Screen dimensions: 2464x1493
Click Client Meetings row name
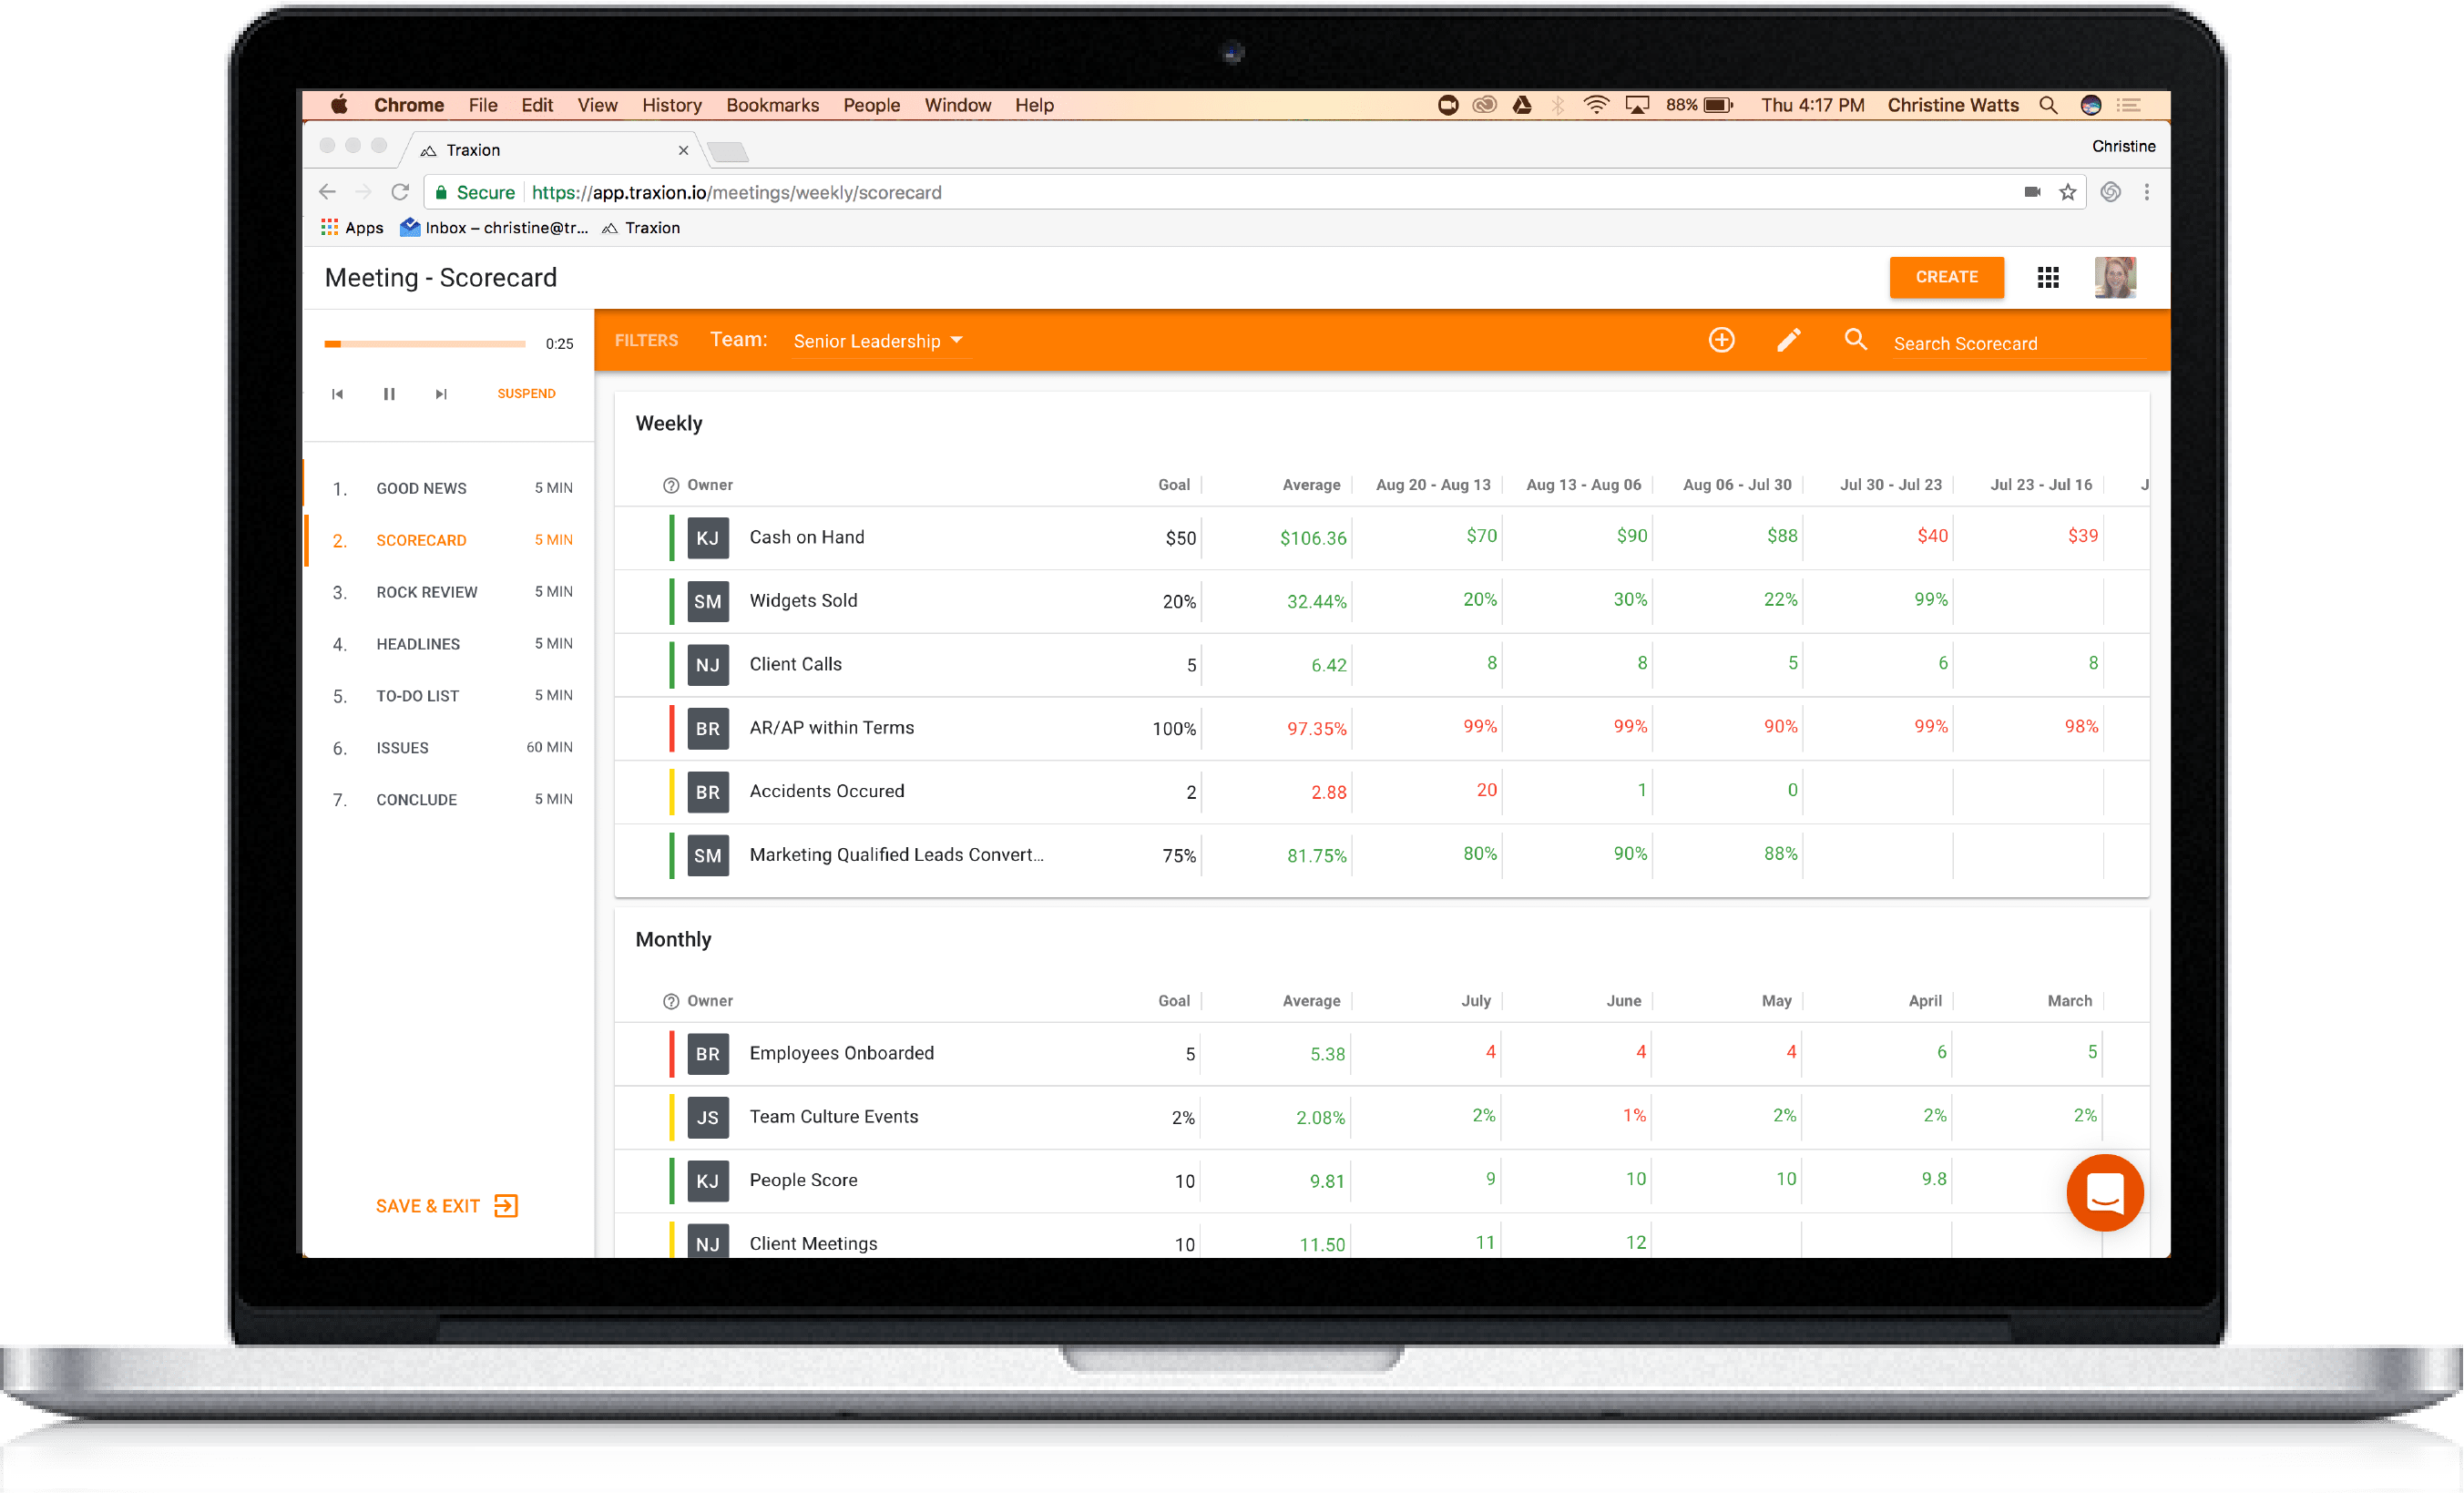pyautogui.click(x=813, y=1244)
